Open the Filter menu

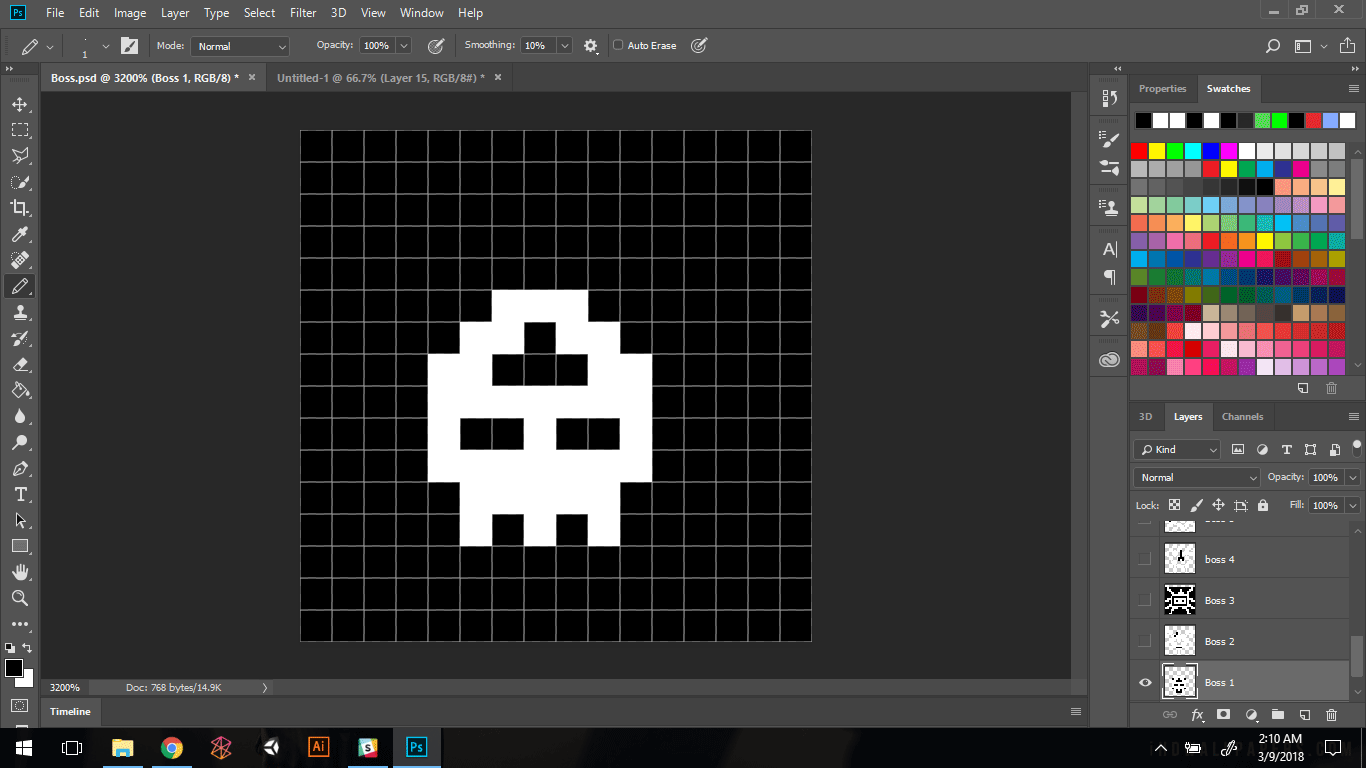[x=302, y=13]
